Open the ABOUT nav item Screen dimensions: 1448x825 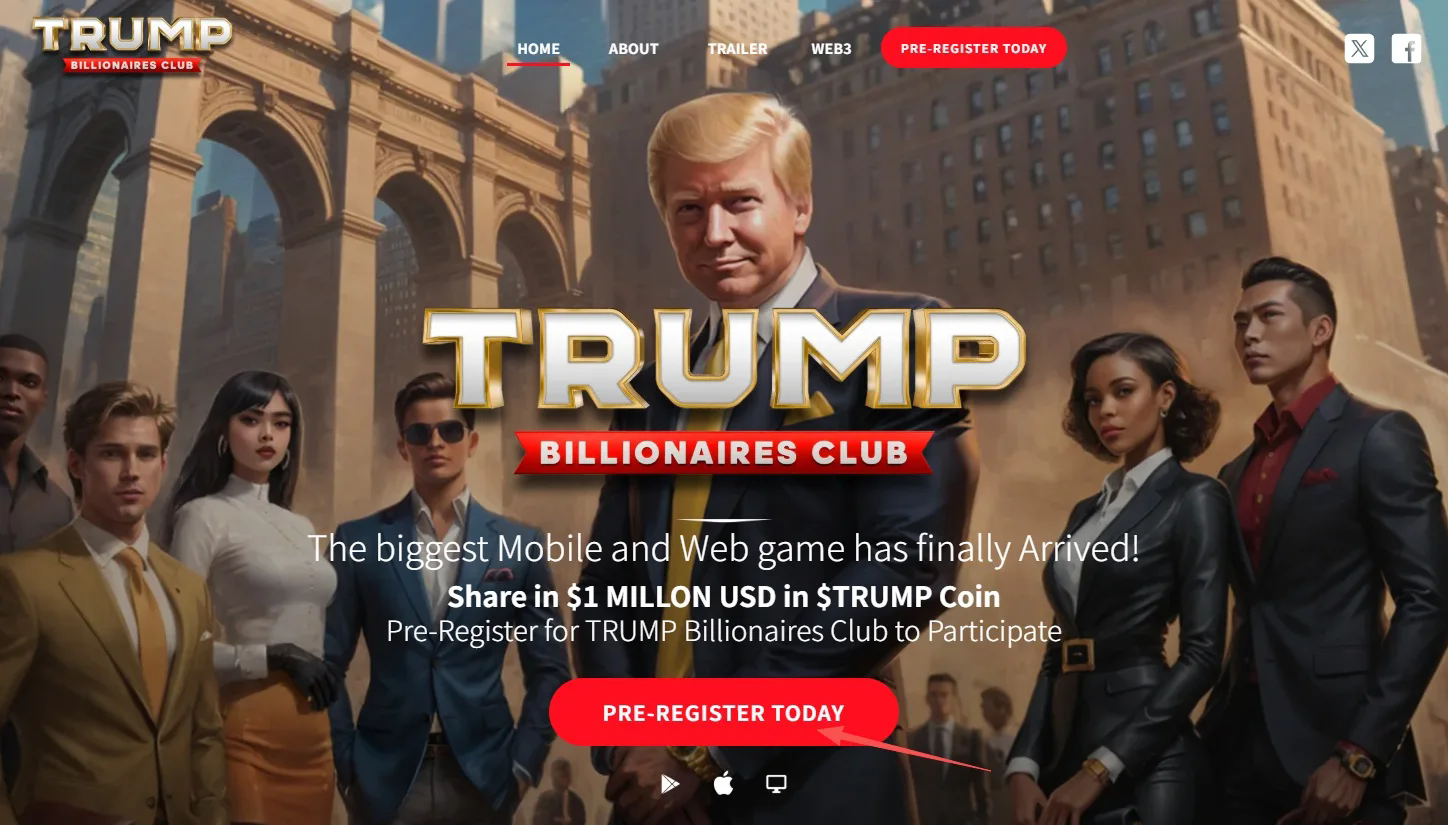[x=633, y=48]
